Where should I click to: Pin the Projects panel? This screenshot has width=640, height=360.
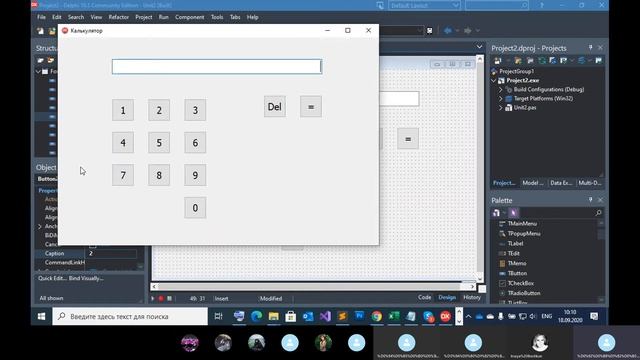click(x=590, y=48)
